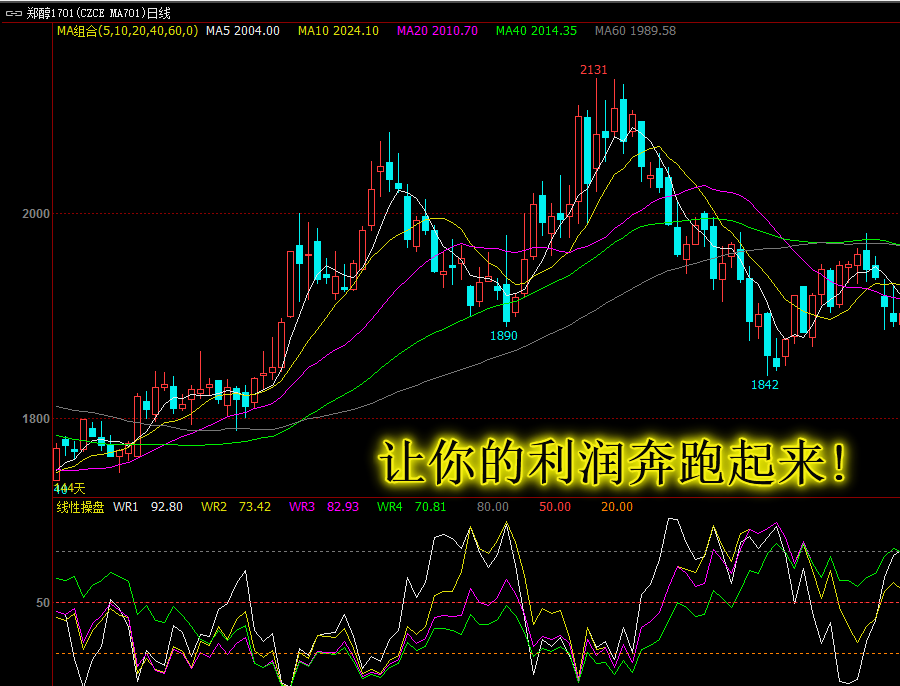Select the yellow WR2 73.42 label

coord(236,507)
